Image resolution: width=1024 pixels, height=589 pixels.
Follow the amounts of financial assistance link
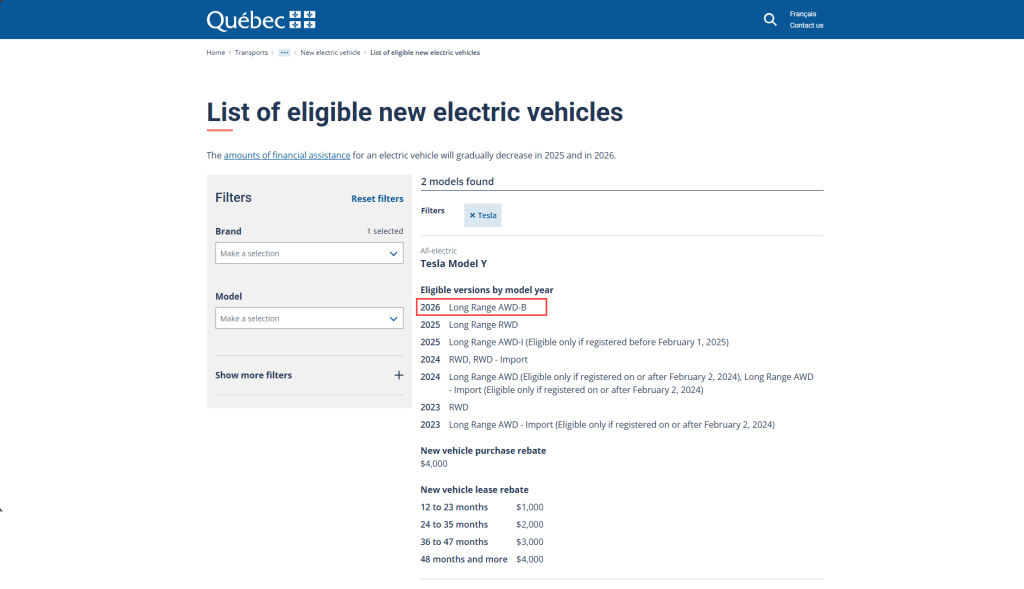(287, 156)
